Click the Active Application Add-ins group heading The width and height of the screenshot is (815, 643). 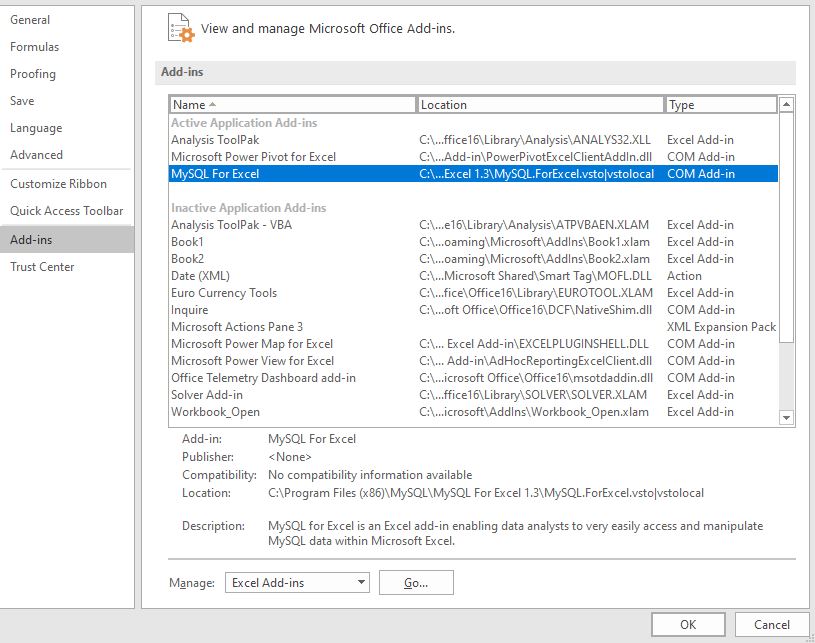(244, 123)
